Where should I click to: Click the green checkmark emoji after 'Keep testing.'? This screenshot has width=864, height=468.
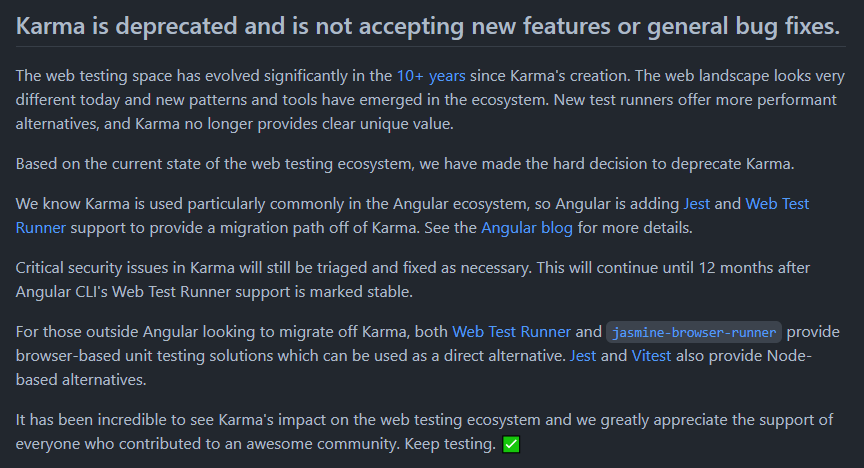511,443
